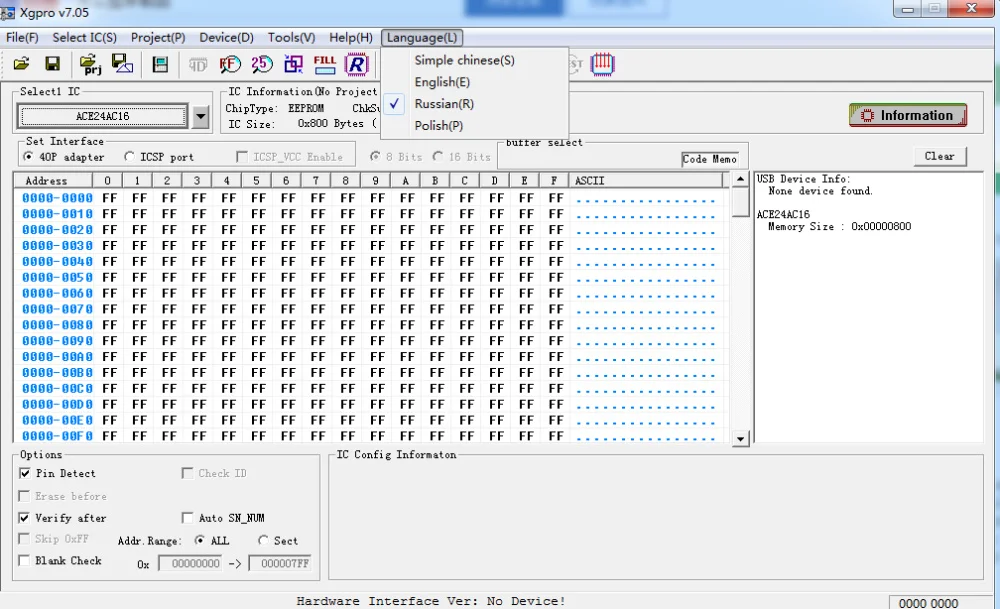Viewport: 1000px width, 609px height.
Task: Click the Save file floppy icon
Action: coord(52,64)
